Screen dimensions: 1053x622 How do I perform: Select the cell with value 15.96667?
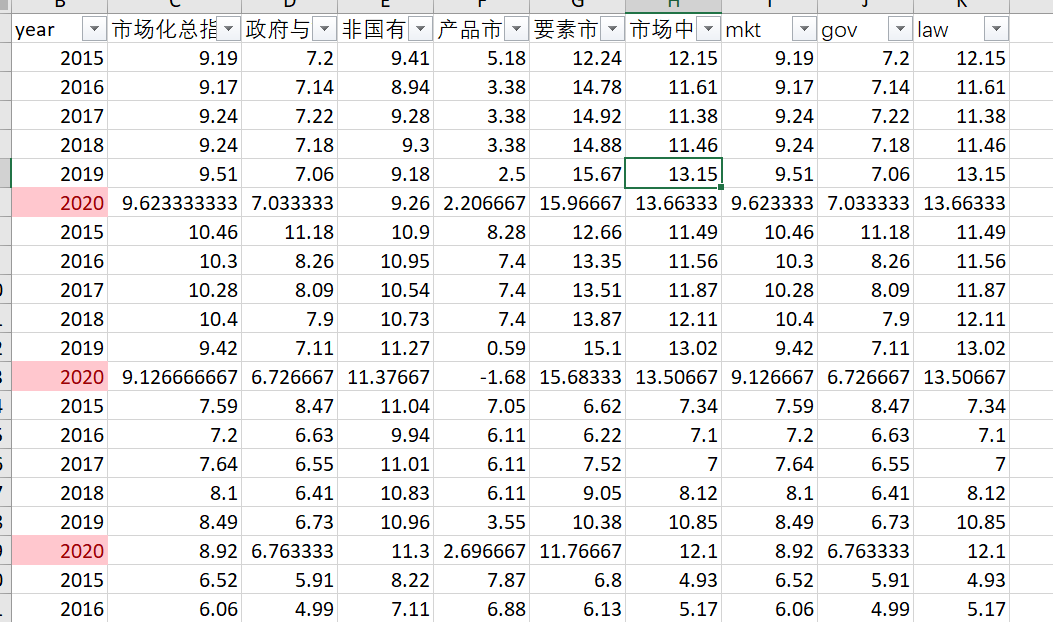(x=578, y=202)
